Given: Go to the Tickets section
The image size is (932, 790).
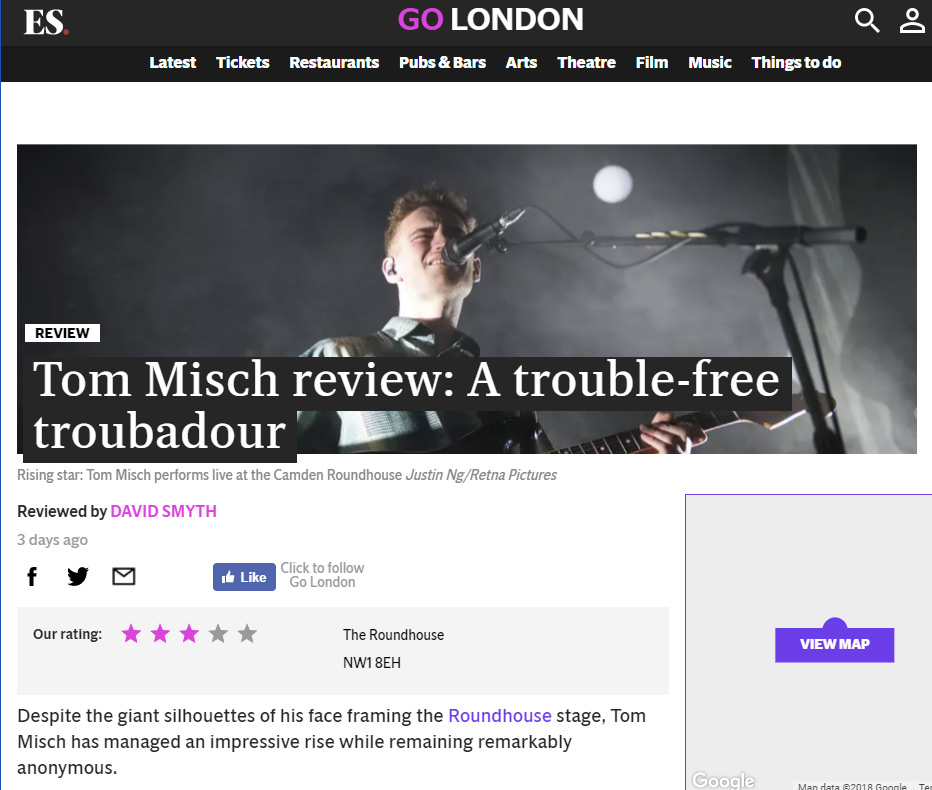Looking at the screenshot, I should 243,62.
